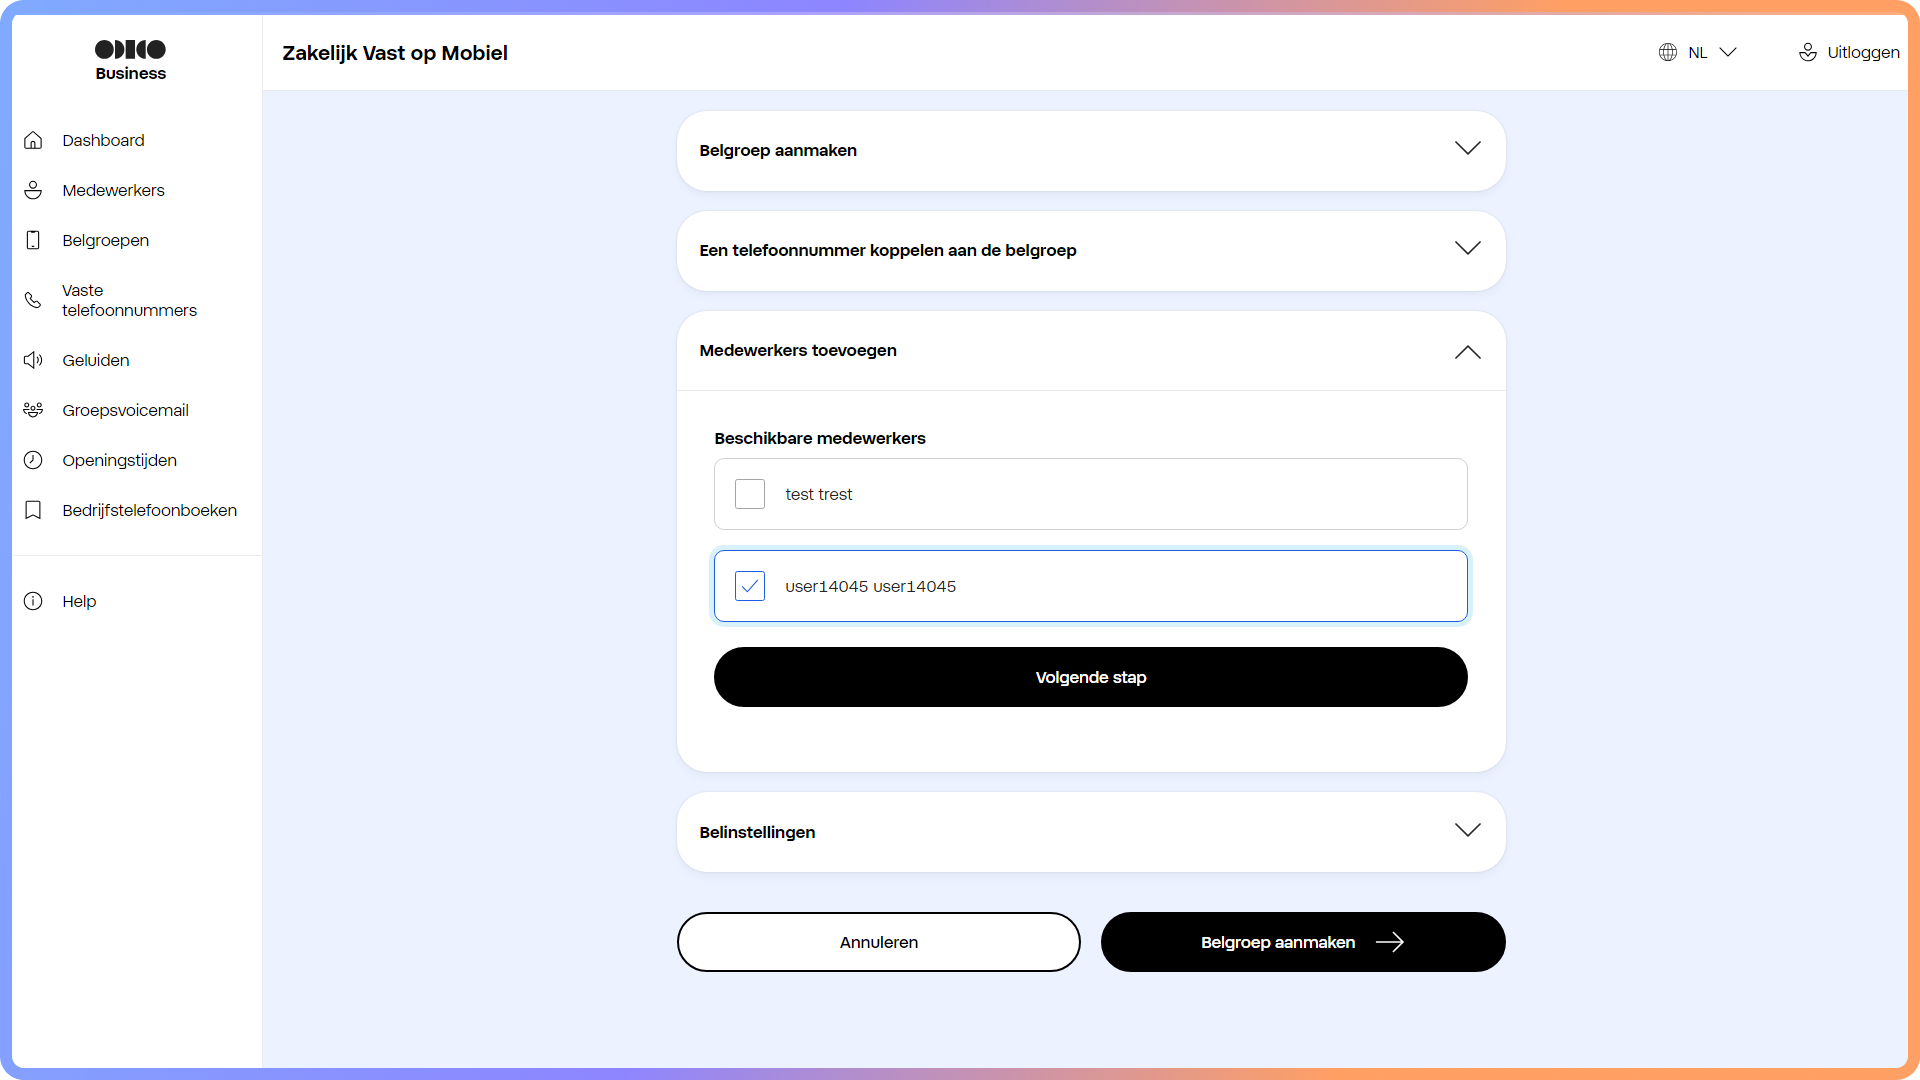Open Bedrijfstelefoonboeken with the bookmark icon
Viewport: 1920px width, 1080px height.
pos(33,510)
